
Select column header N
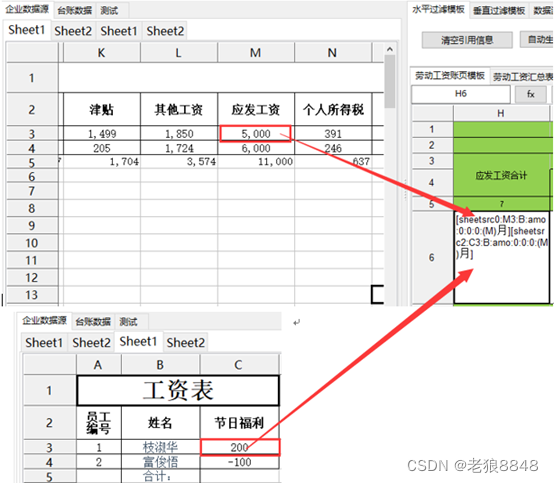pos(333,53)
